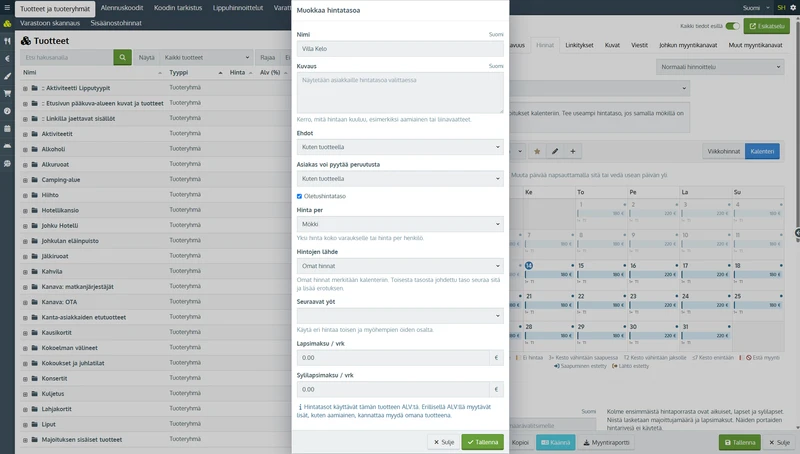The image size is (800, 454).
Task: Click the Myyntiraportti button
Action: [x=606, y=443]
